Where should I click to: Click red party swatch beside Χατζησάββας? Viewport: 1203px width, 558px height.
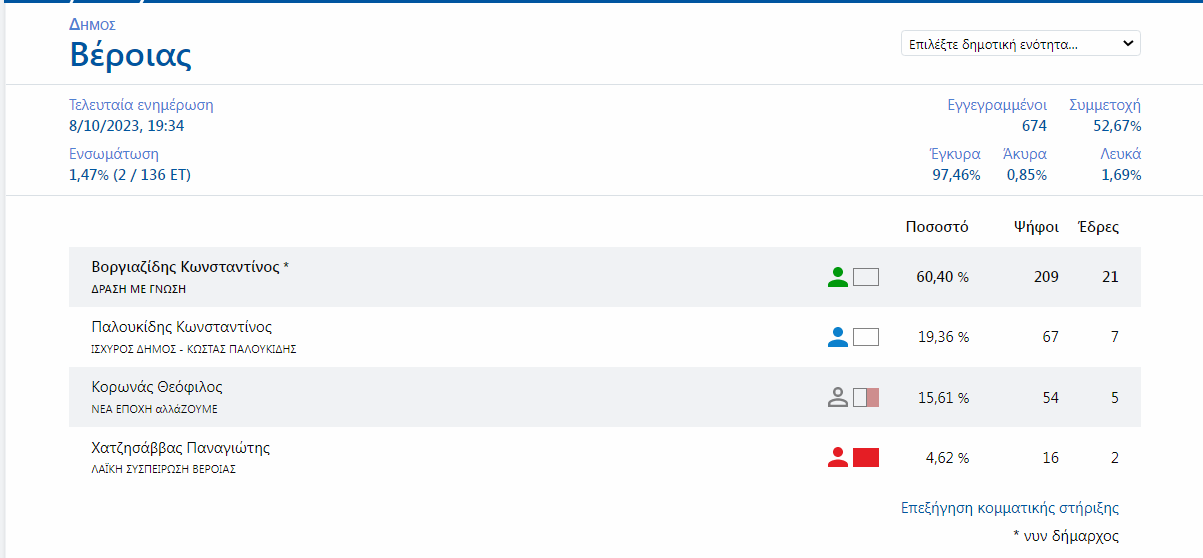click(x=866, y=457)
